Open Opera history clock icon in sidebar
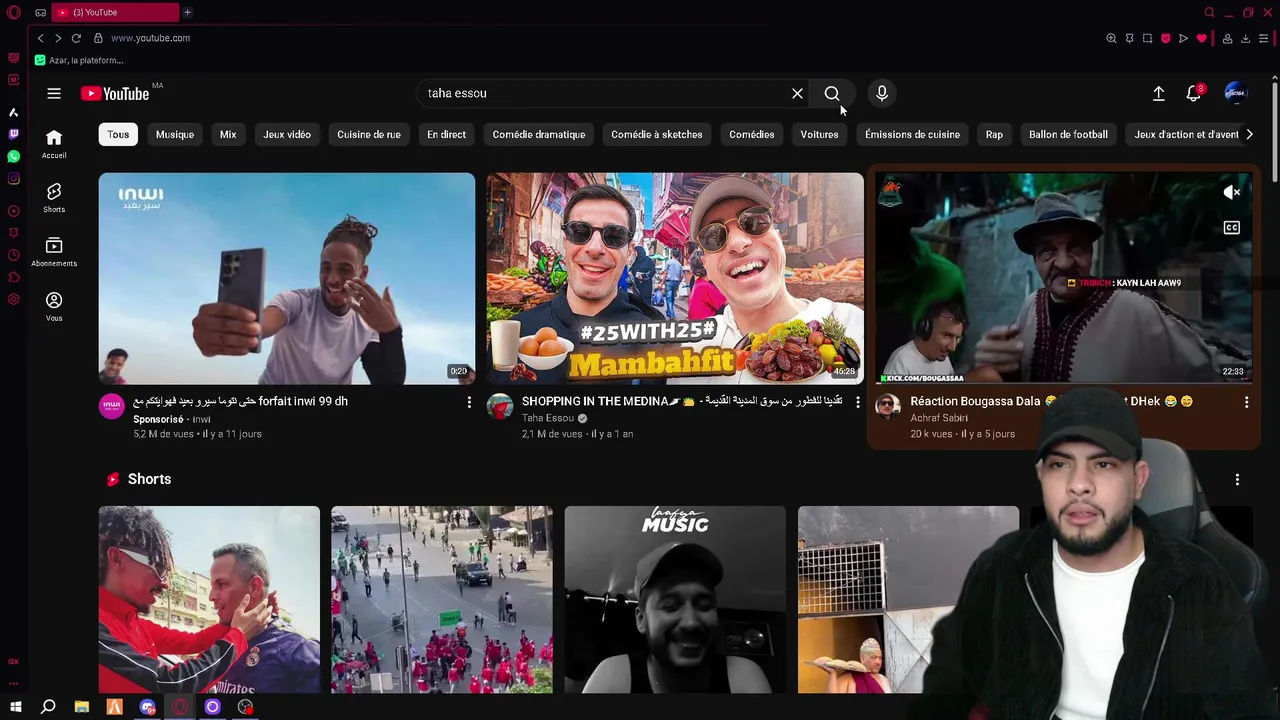 (x=13, y=255)
